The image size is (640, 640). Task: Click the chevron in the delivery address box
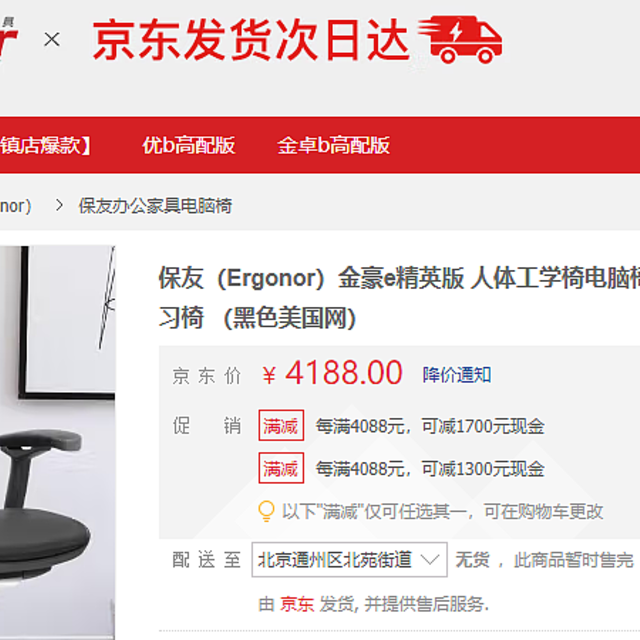click(430, 559)
